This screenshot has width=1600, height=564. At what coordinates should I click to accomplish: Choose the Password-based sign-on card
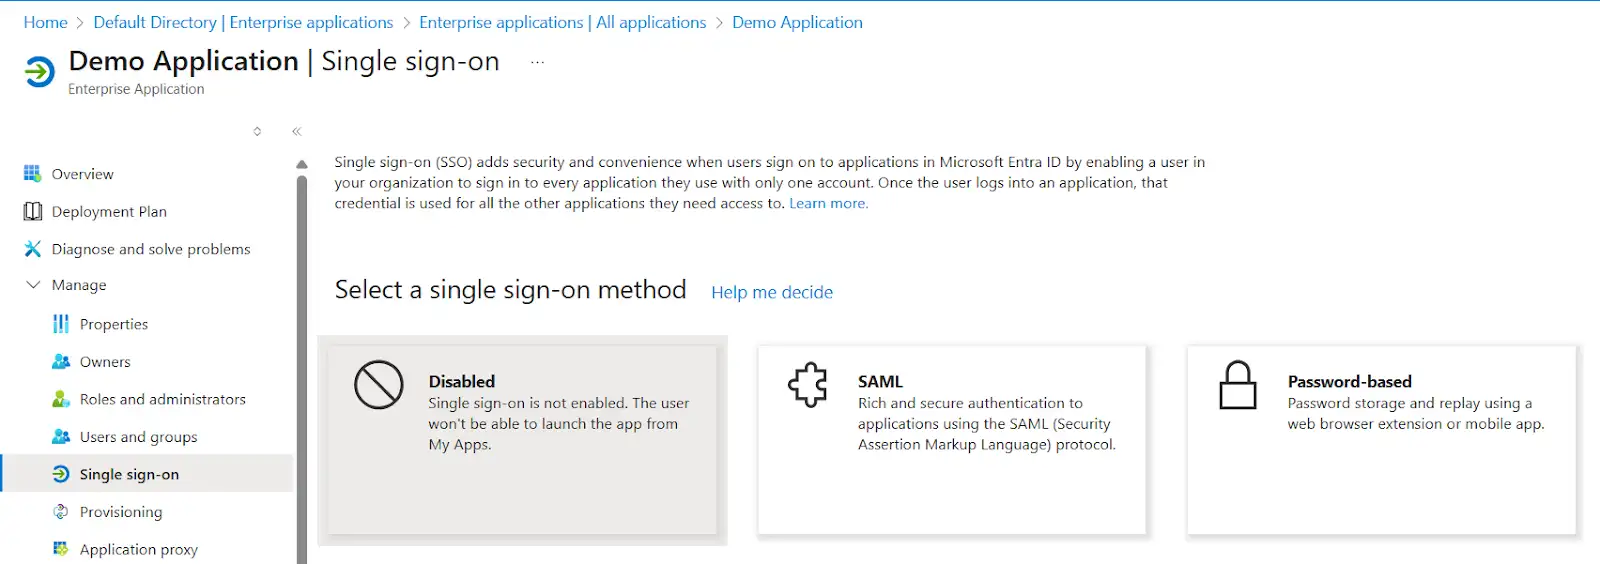tap(1381, 440)
